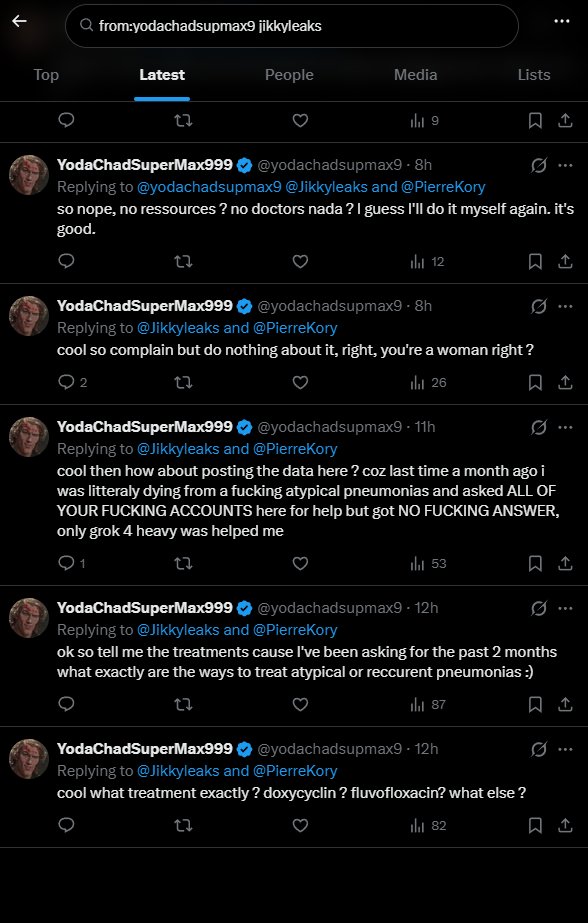Open @PierreKory link in the 11h post

[295, 449]
